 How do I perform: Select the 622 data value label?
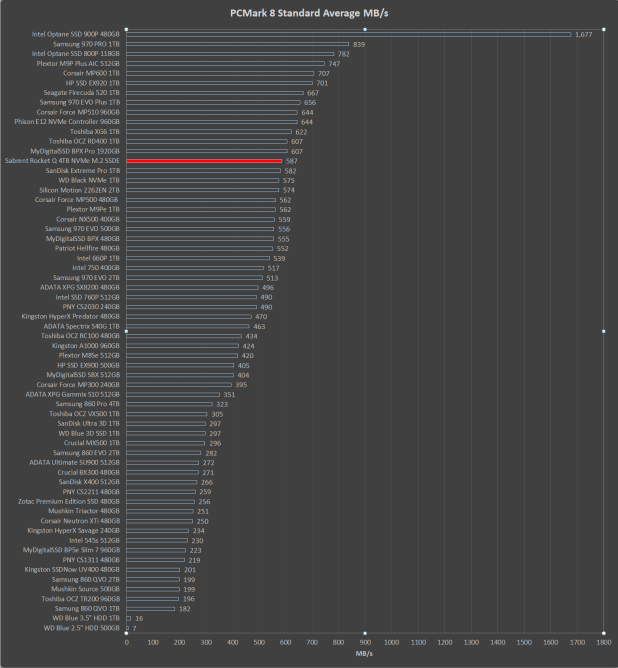pos(301,132)
